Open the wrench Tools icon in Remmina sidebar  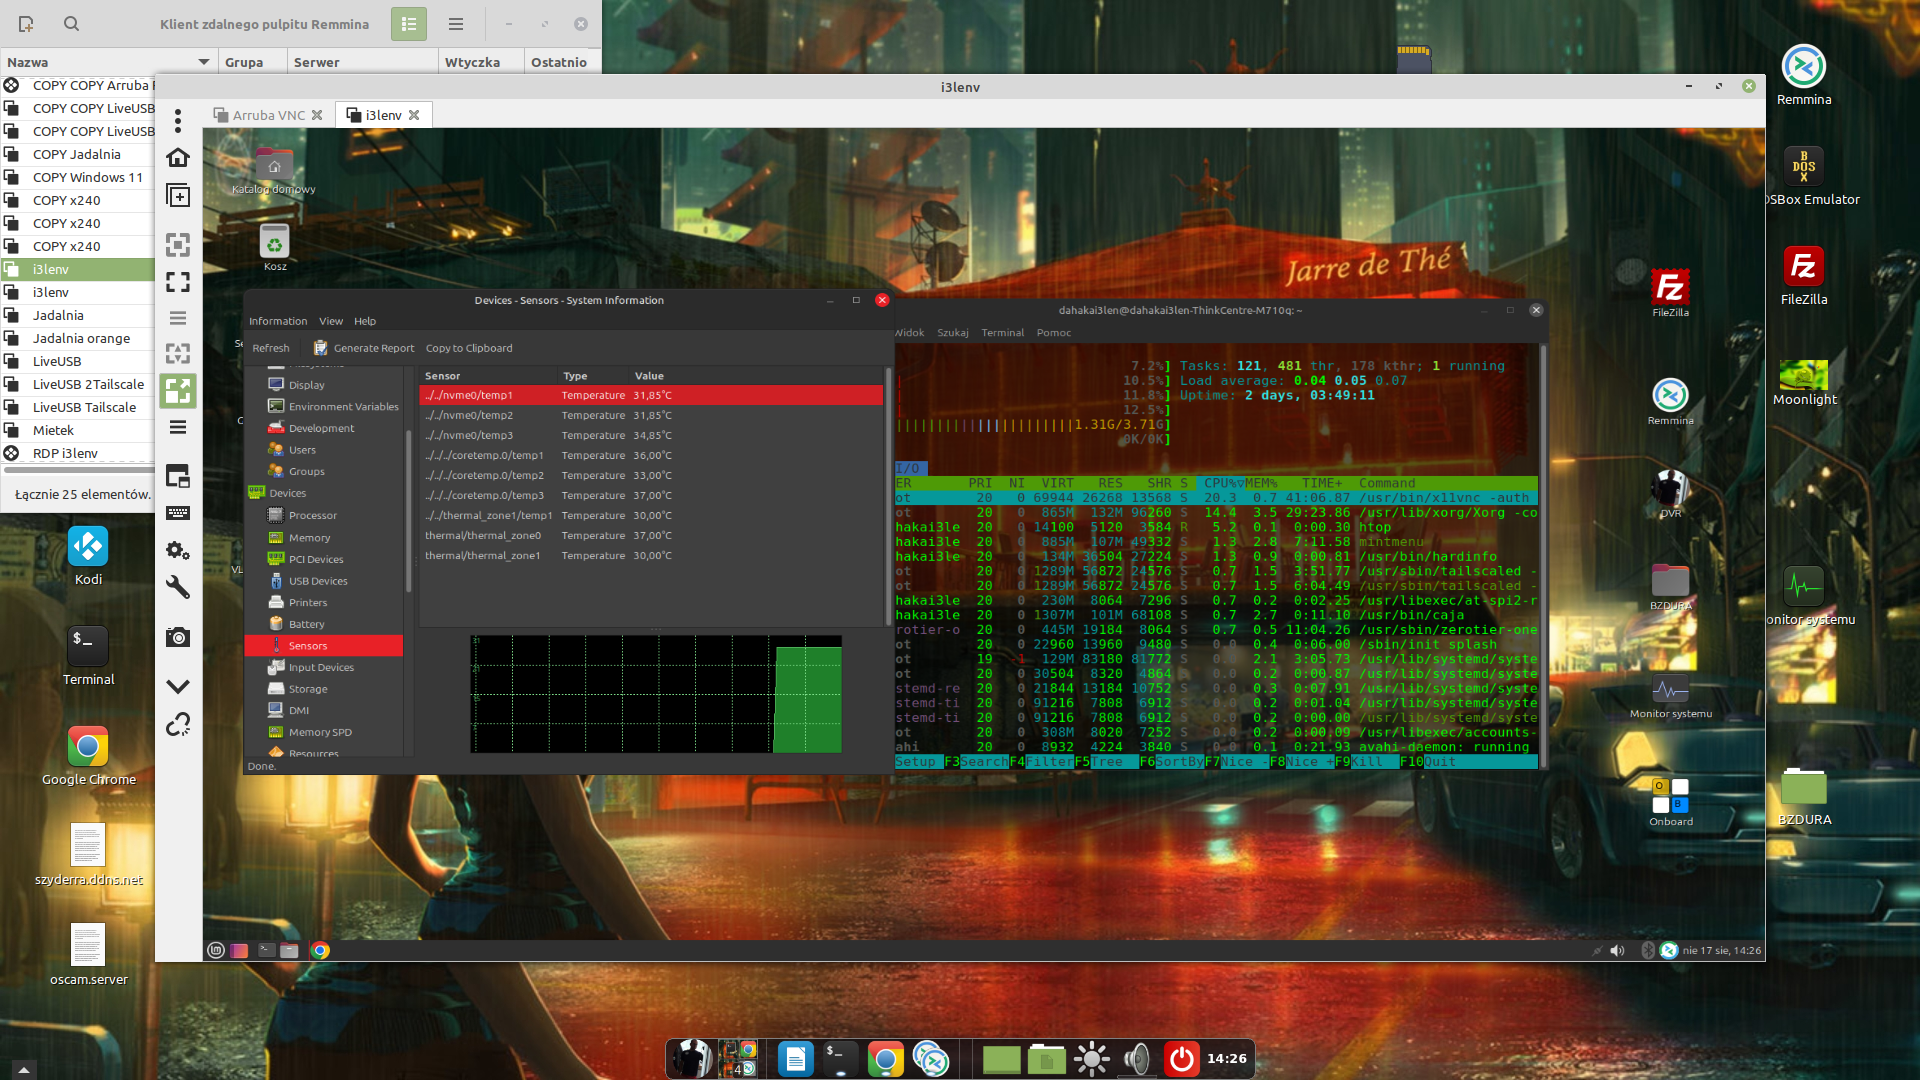178,587
